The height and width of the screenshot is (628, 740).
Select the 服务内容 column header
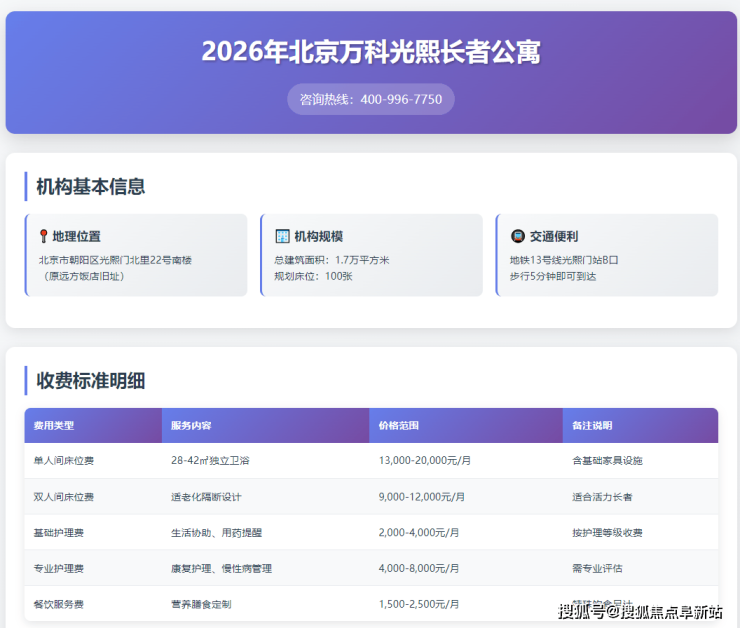pyautogui.click(x=191, y=425)
